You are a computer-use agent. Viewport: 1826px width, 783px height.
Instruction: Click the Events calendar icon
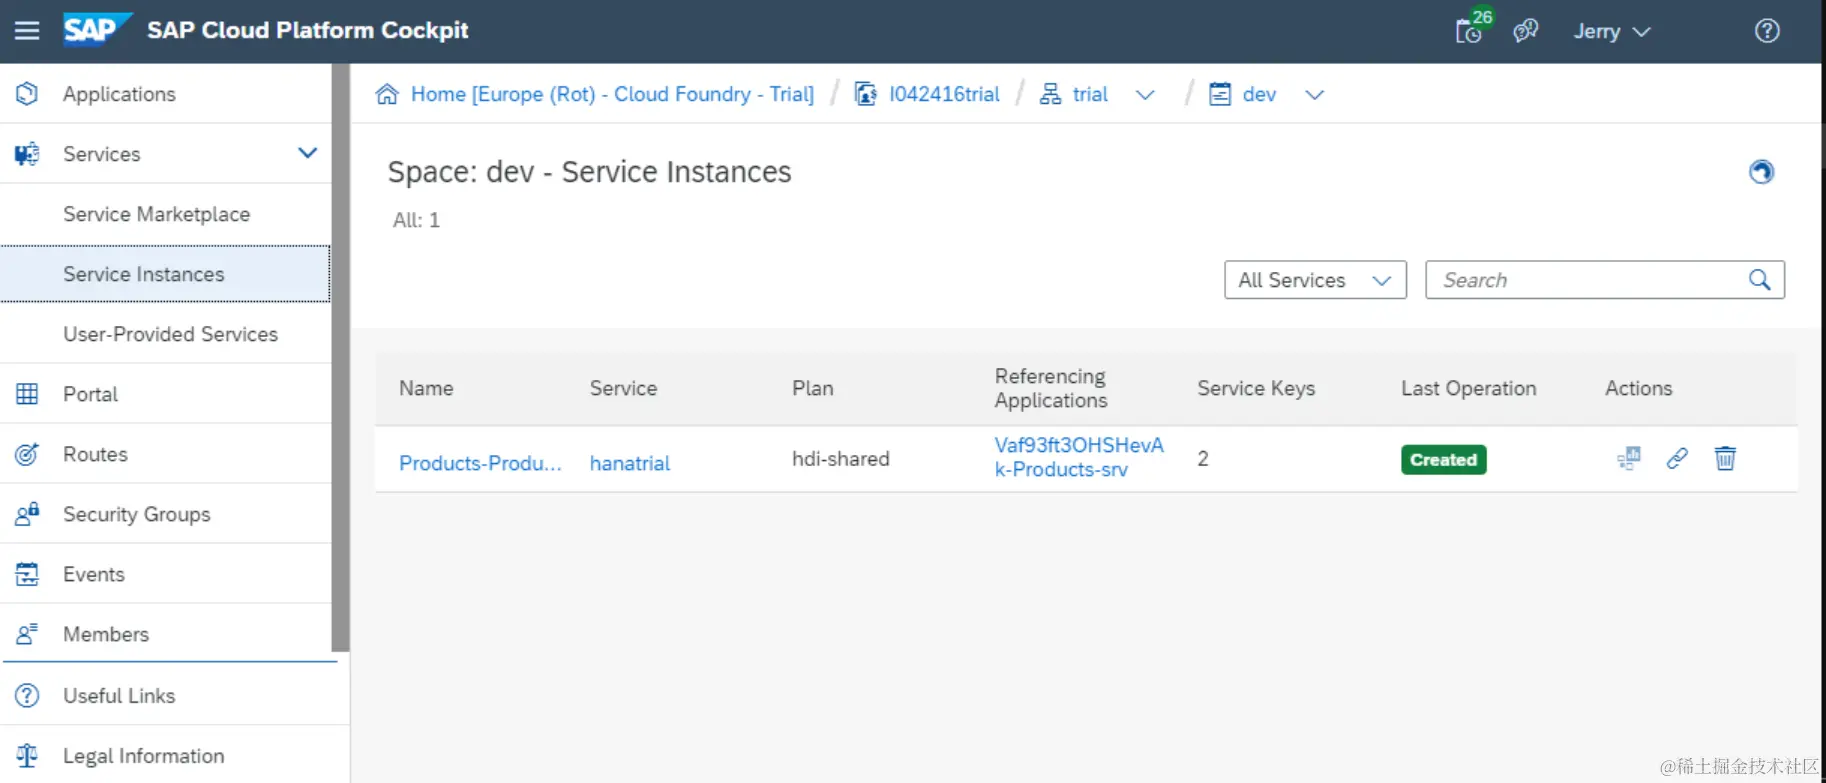[27, 574]
